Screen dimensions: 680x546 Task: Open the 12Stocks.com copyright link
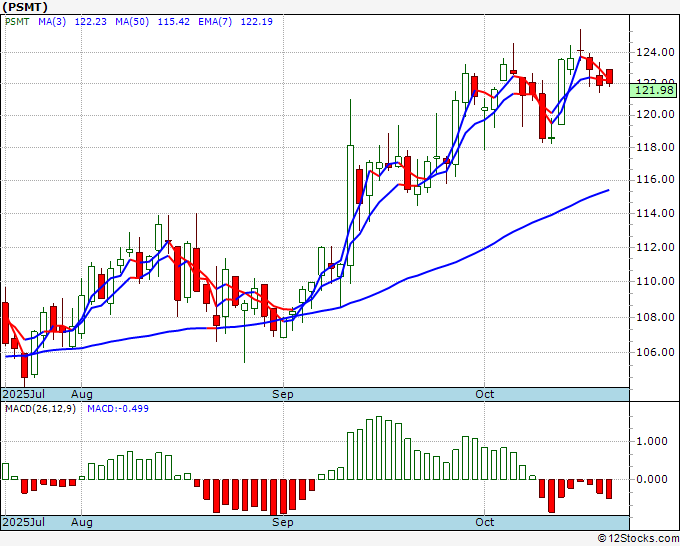[x=638, y=539]
